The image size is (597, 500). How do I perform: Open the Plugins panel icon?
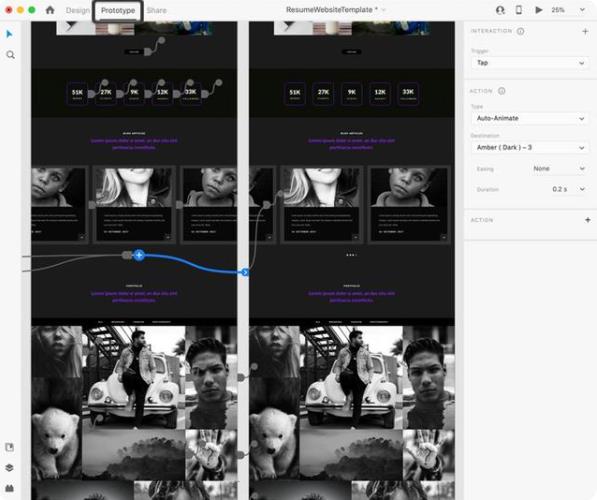click(x=10, y=488)
